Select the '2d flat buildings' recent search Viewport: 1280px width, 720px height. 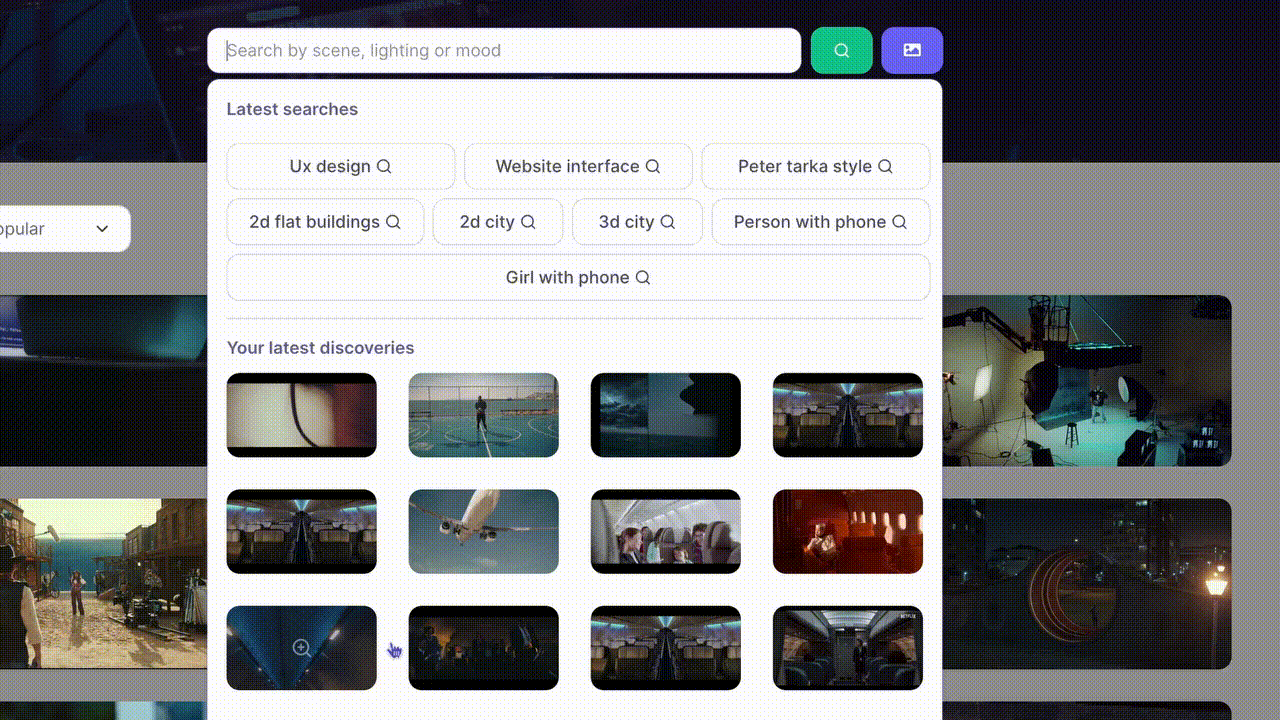pos(325,222)
